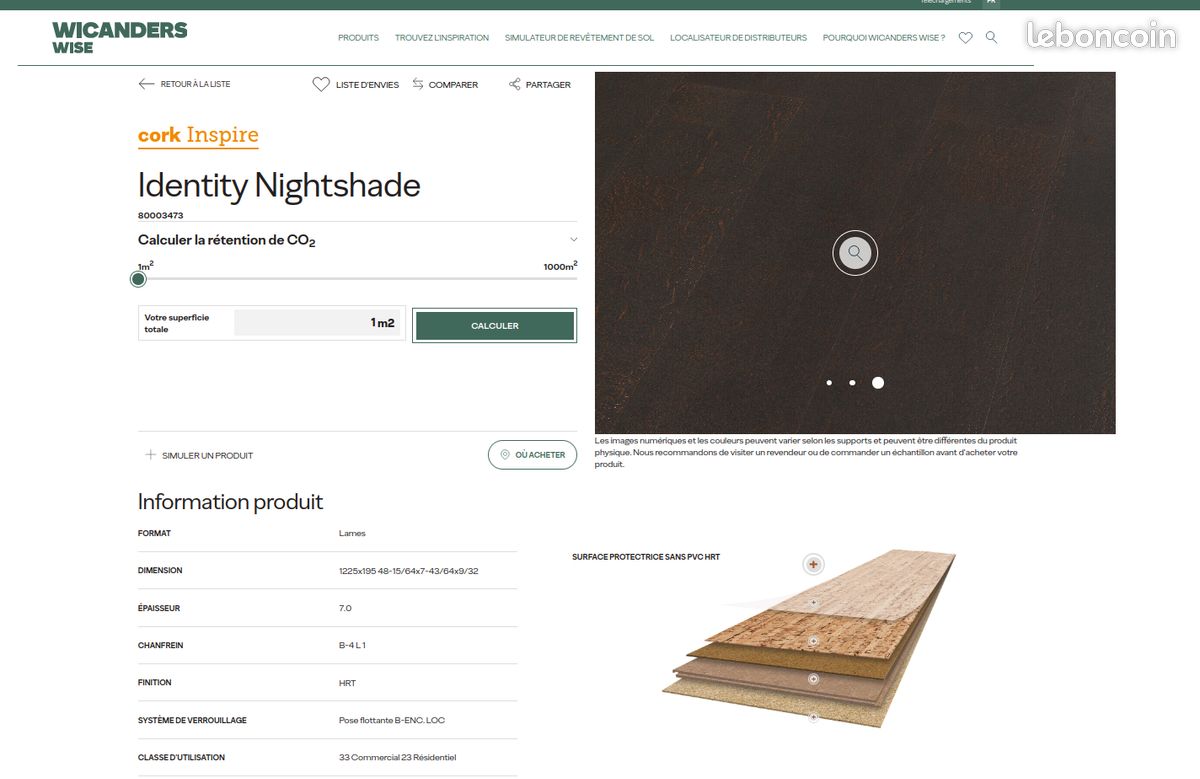Screen dimensions: 1200x779
Task: Zoom the product image with magnifier circle
Action: (x=855, y=253)
